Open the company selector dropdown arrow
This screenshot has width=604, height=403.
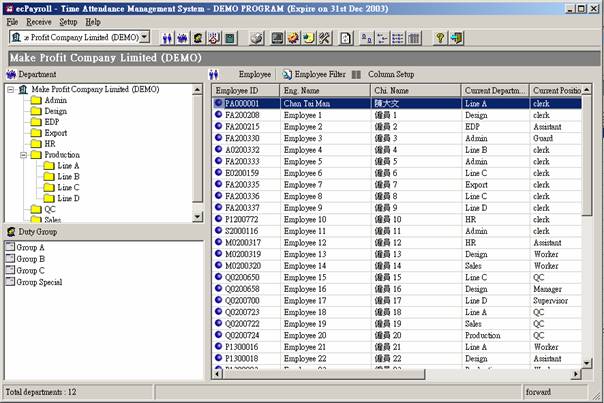coord(144,37)
